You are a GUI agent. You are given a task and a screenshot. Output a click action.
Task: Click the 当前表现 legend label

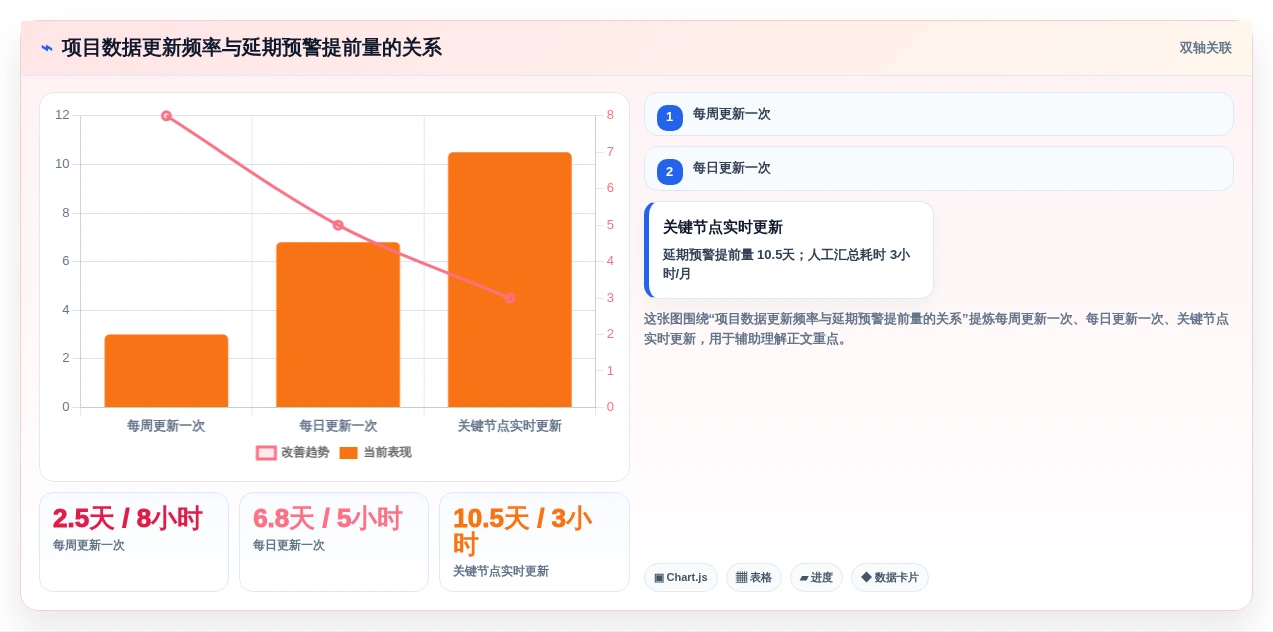point(387,453)
